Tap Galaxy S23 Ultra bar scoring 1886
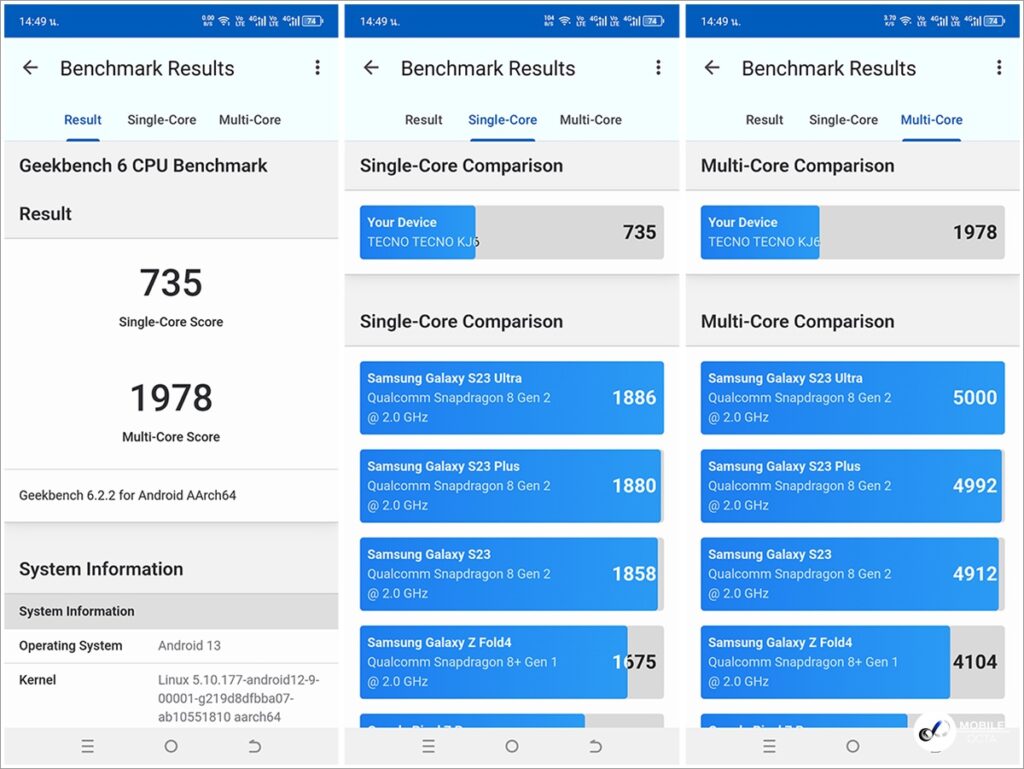 coord(512,398)
